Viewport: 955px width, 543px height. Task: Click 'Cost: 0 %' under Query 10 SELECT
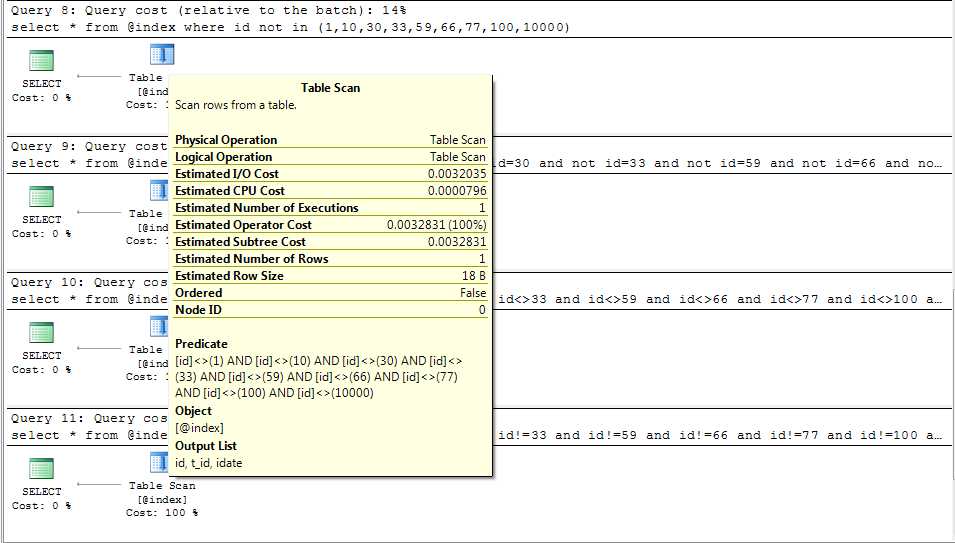(x=41, y=370)
